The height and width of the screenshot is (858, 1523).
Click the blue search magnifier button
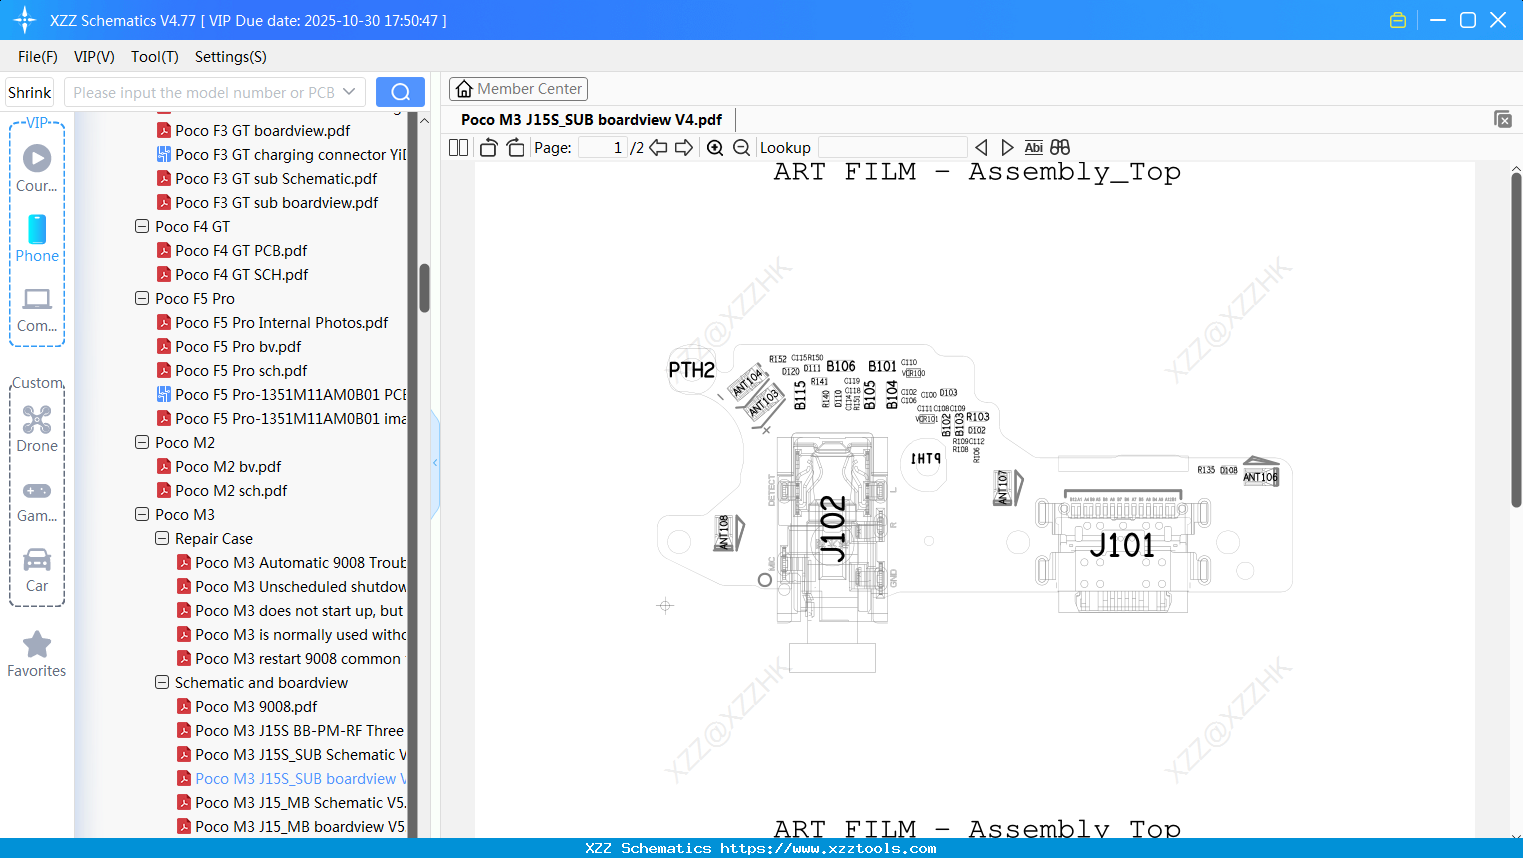400,91
